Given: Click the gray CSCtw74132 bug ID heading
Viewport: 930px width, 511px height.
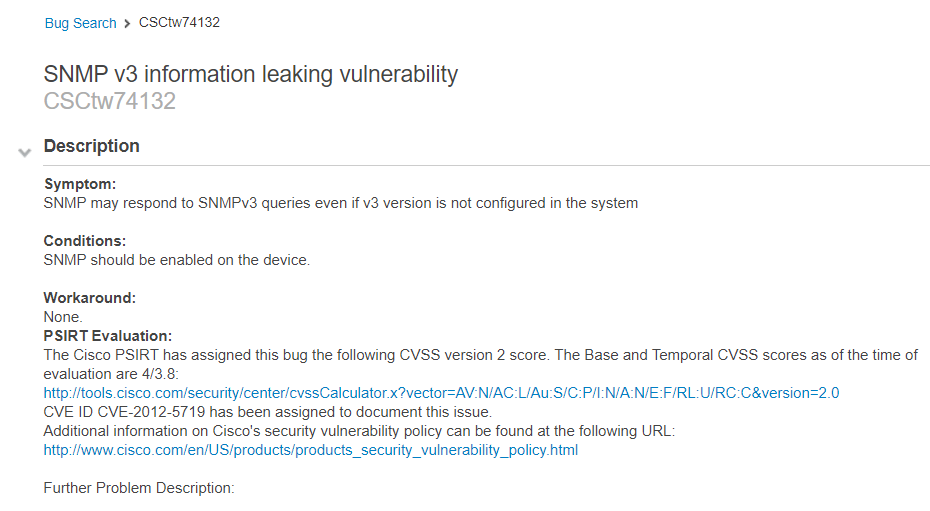Looking at the screenshot, I should pyautogui.click(x=110, y=101).
